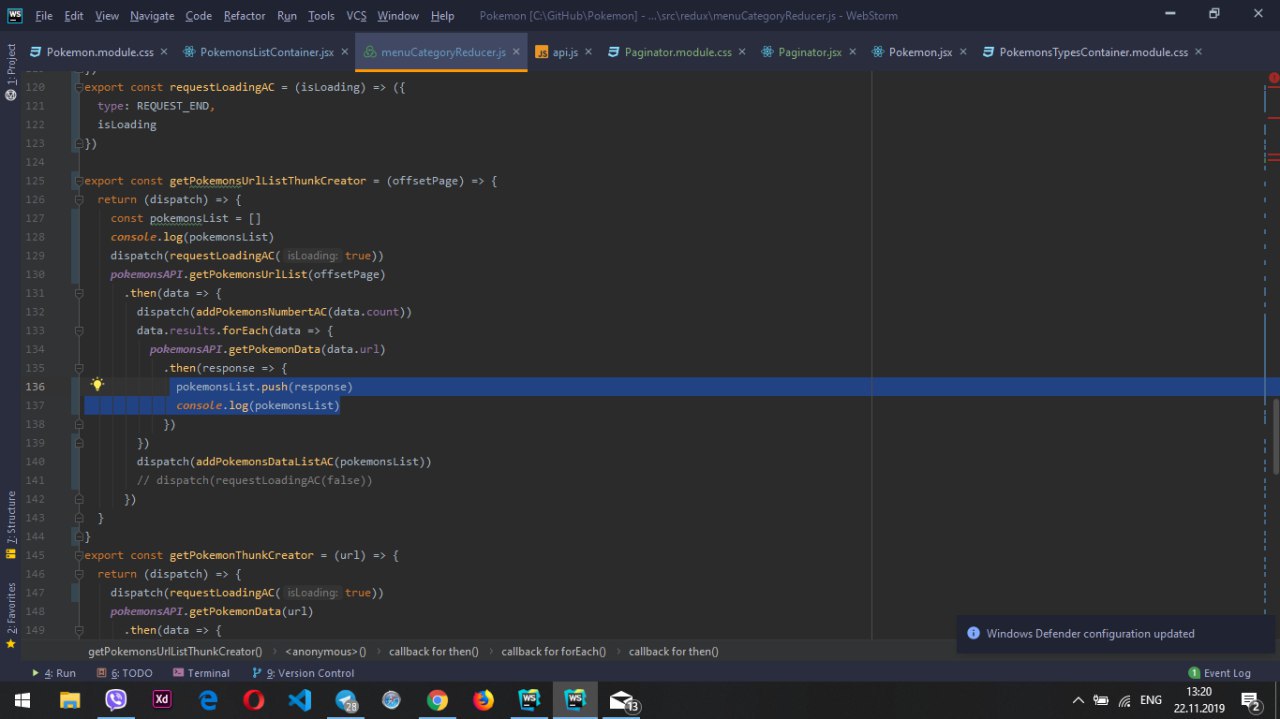Image resolution: width=1280 pixels, height=719 pixels.
Task: Close the api.js editor tab
Action: coord(588,52)
